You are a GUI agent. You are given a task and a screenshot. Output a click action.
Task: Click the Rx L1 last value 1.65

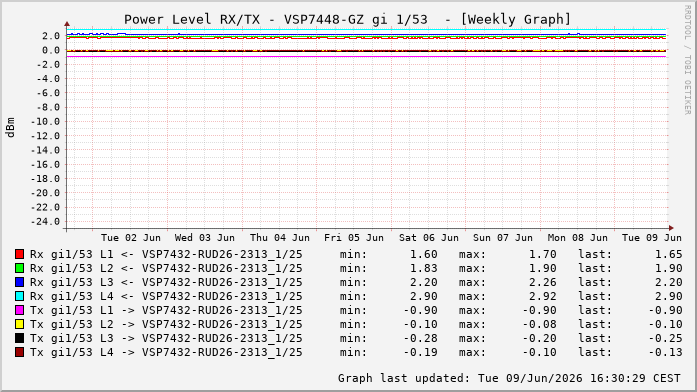click(x=668, y=254)
